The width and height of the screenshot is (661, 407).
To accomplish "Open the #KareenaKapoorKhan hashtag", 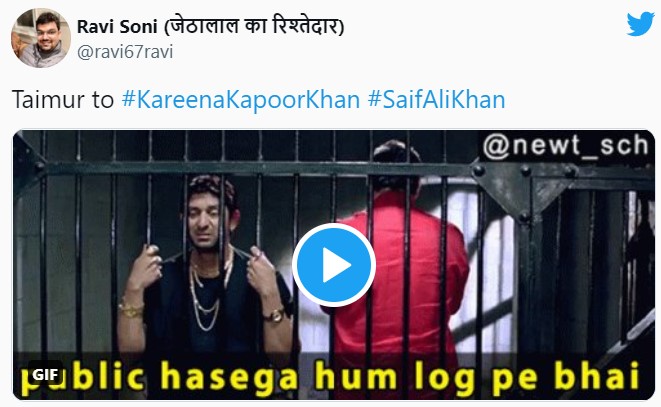I will tap(241, 100).
